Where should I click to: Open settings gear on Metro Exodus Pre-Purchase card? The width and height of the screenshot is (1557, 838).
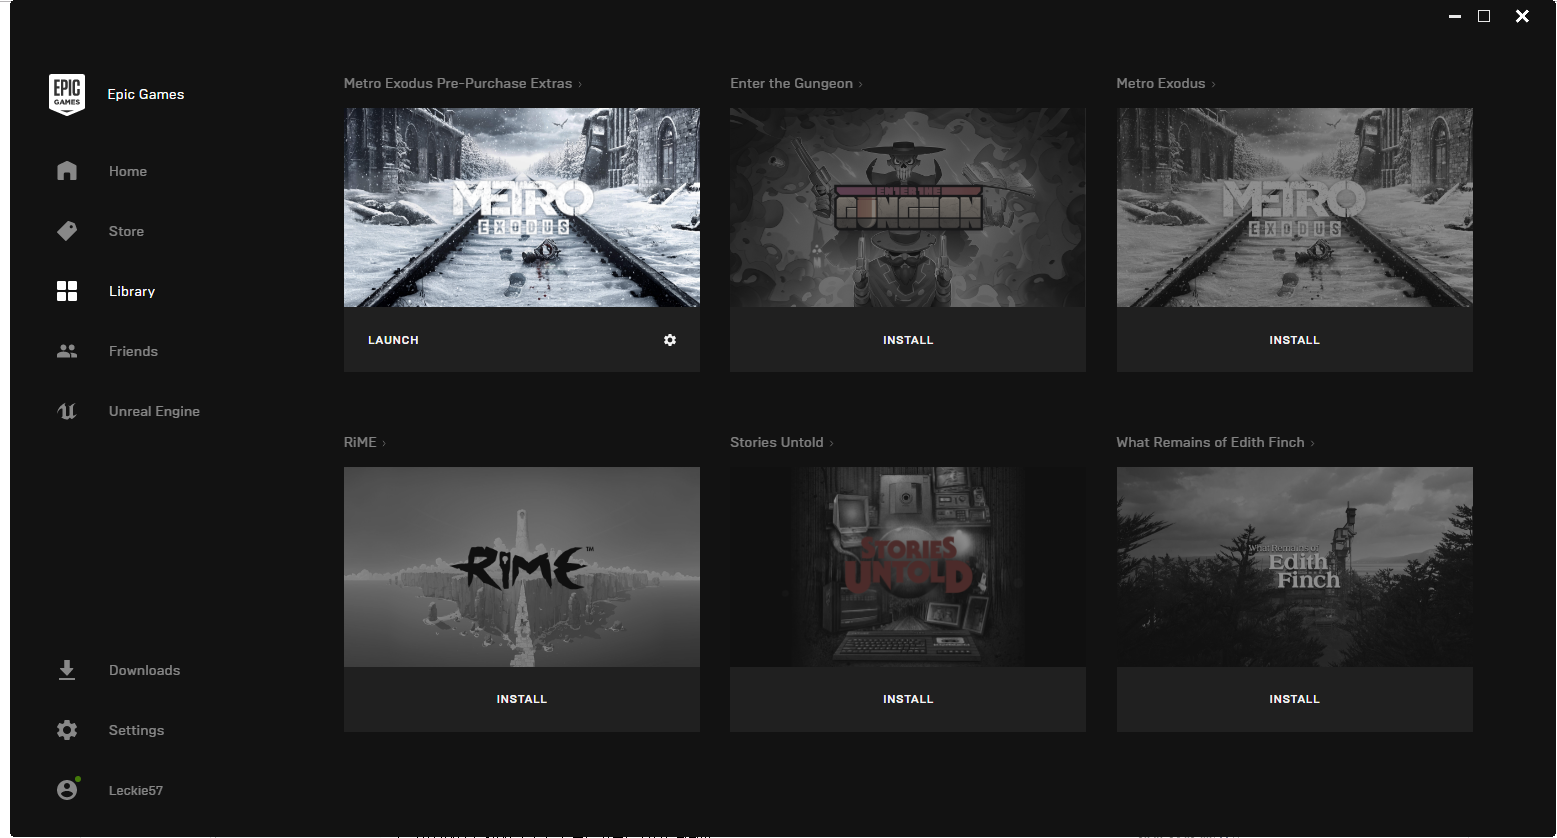point(670,340)
